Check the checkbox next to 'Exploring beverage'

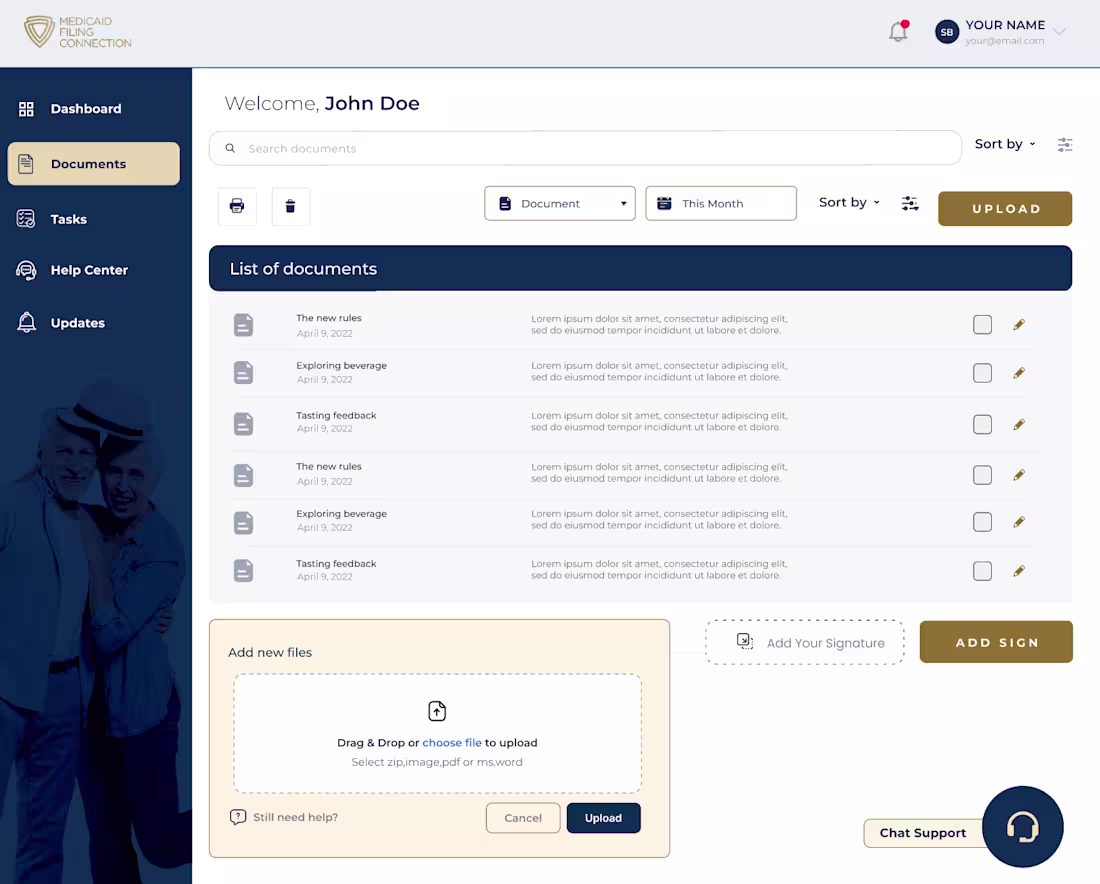point(982,372)
